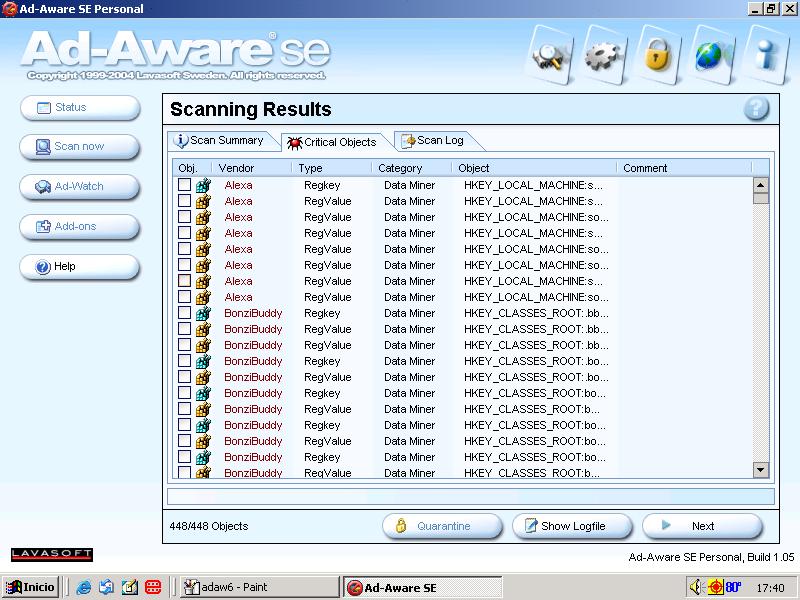Click the vertical scrollbar thumb in results list

[761, 198]
